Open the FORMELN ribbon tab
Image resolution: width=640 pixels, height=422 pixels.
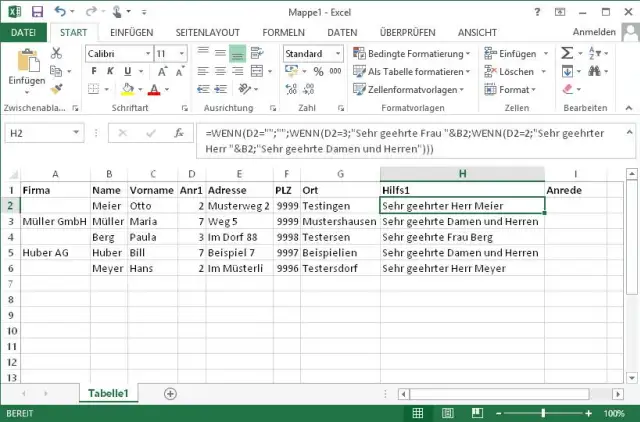283,32
